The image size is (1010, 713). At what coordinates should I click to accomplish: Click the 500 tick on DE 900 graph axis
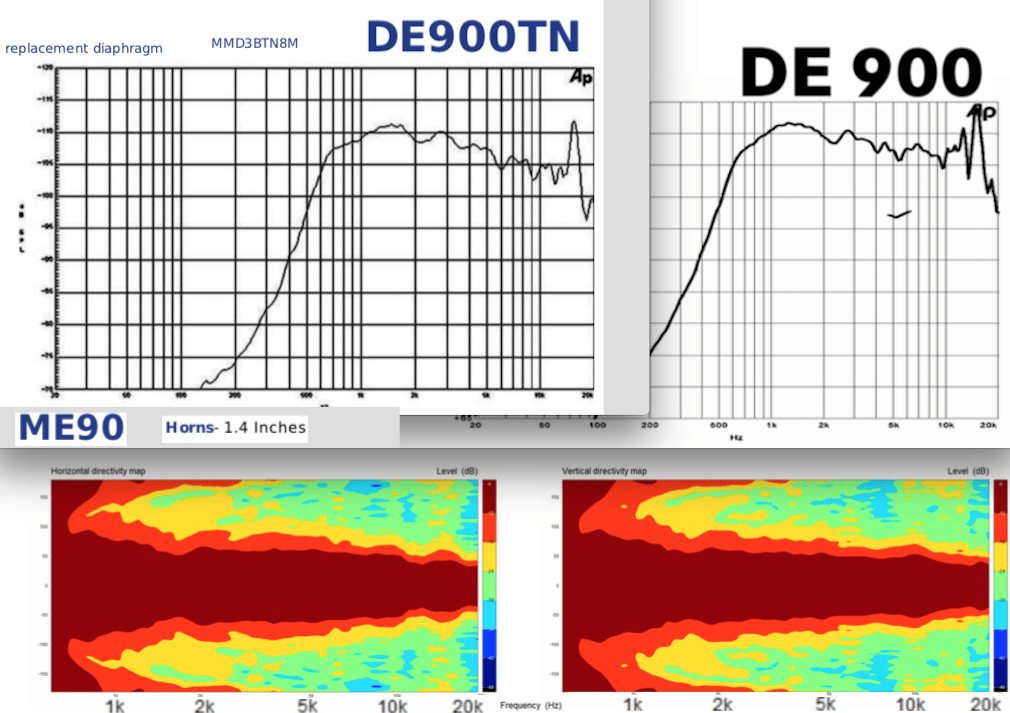click(718, 425)
